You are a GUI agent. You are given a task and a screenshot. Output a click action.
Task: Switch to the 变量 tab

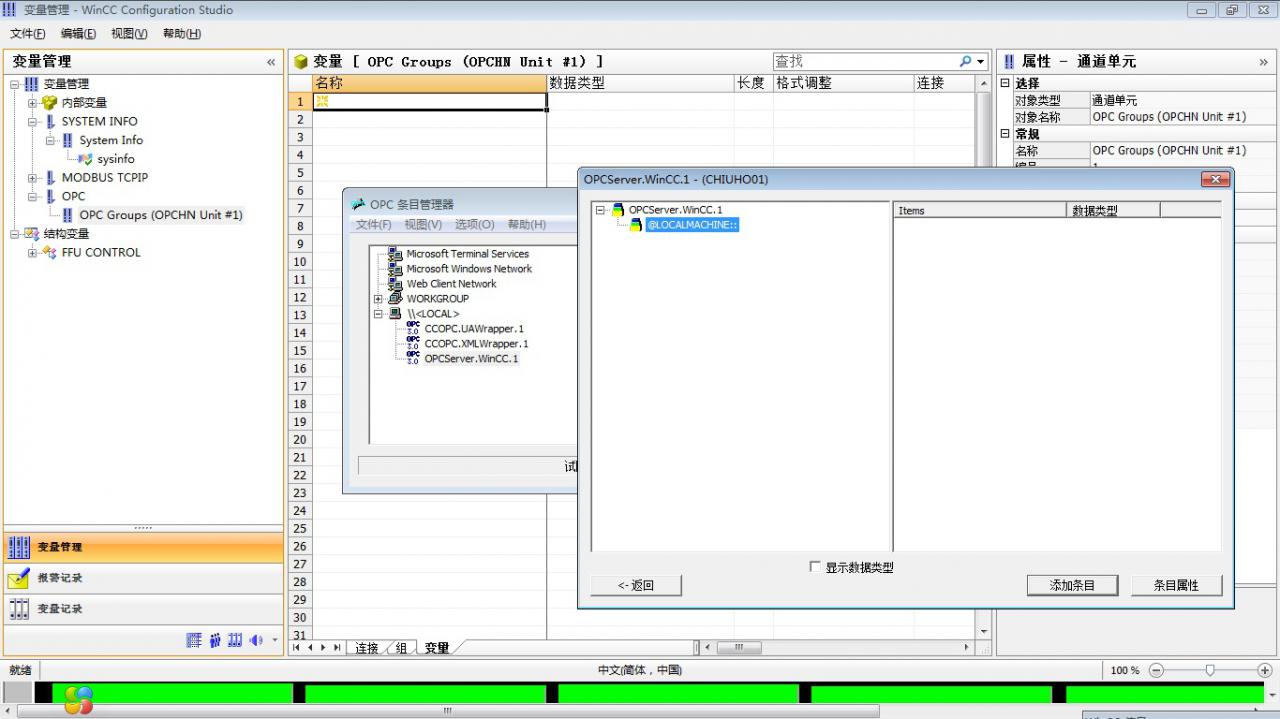pos(437,648)
